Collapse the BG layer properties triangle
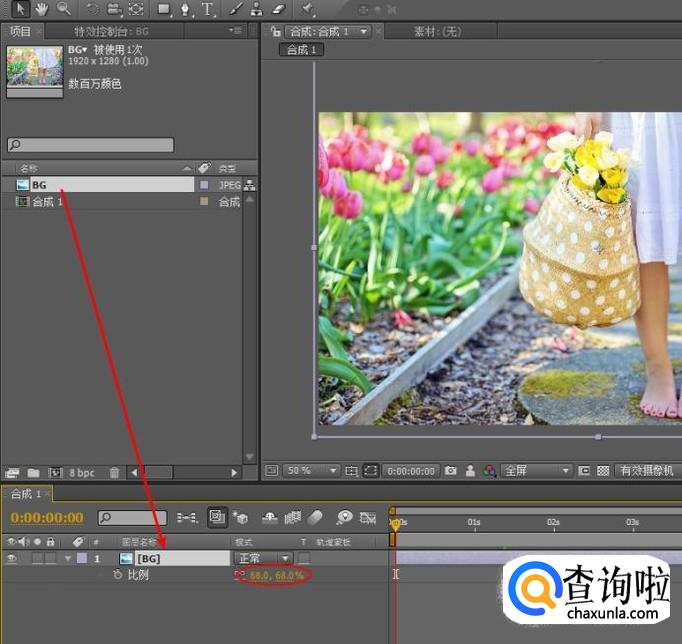The height and width of the screenshot is (644, 682). click(x=67, y=558)
